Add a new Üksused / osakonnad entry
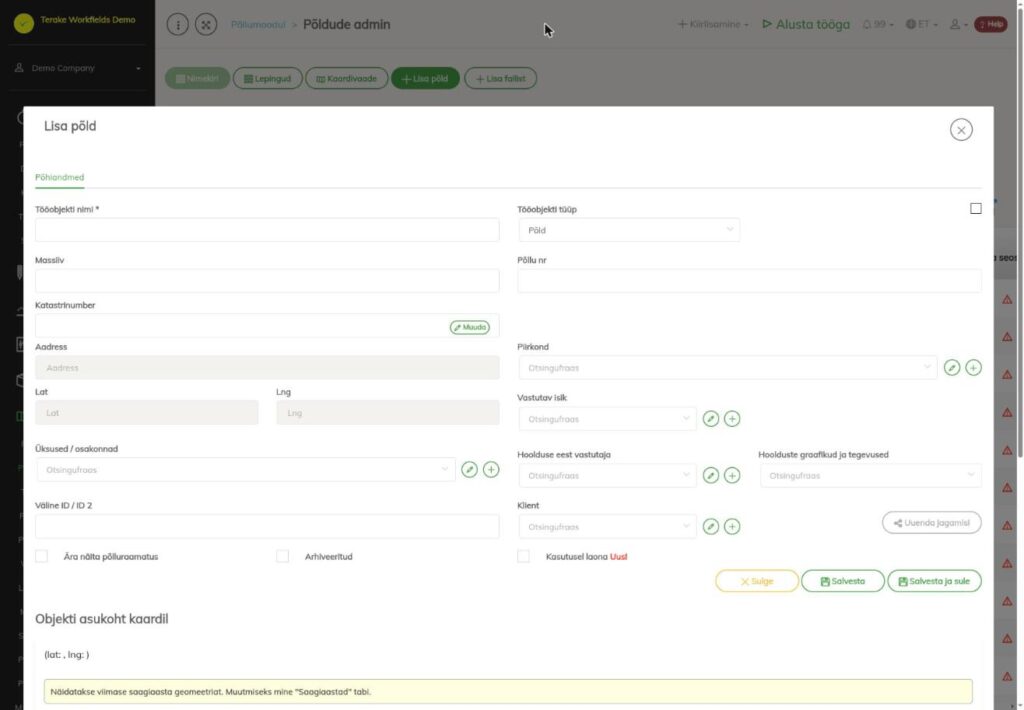Viewport: 1024px width, 710px height. [x=490, y=470]
